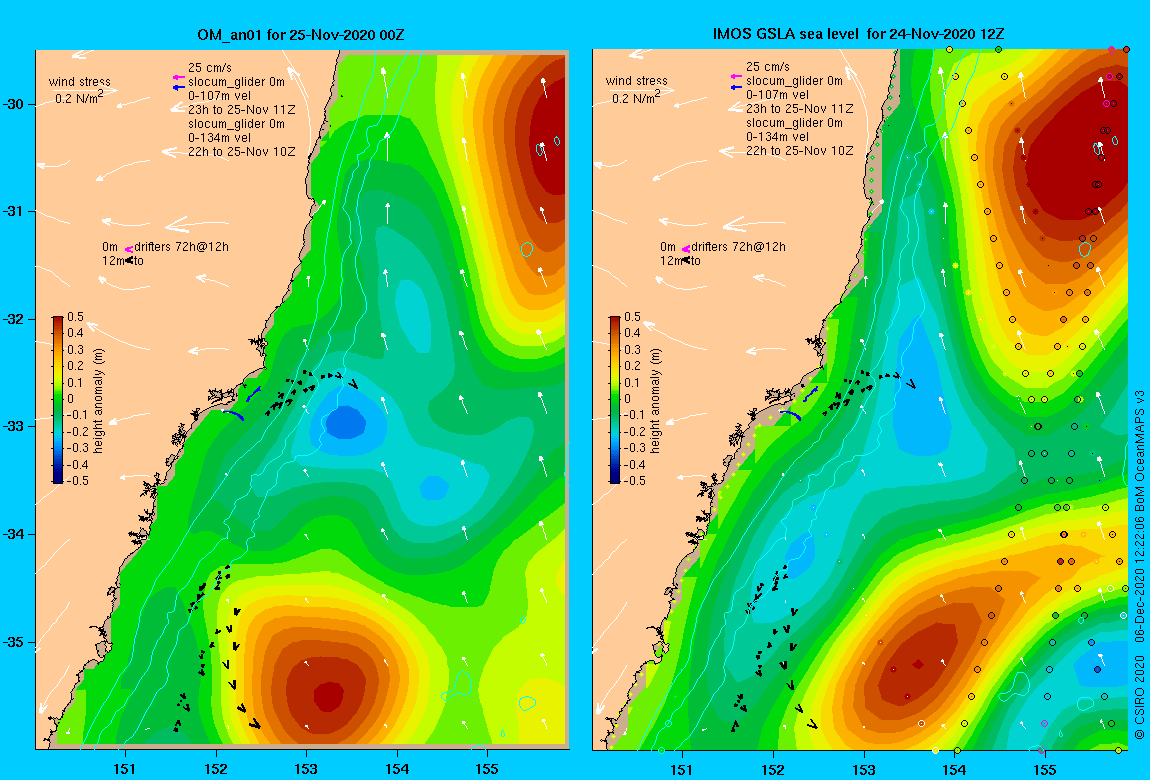Click the '-32' latitude axis label
The width and height of the screenshot is (1150, 780).
(x=14, y=319)
